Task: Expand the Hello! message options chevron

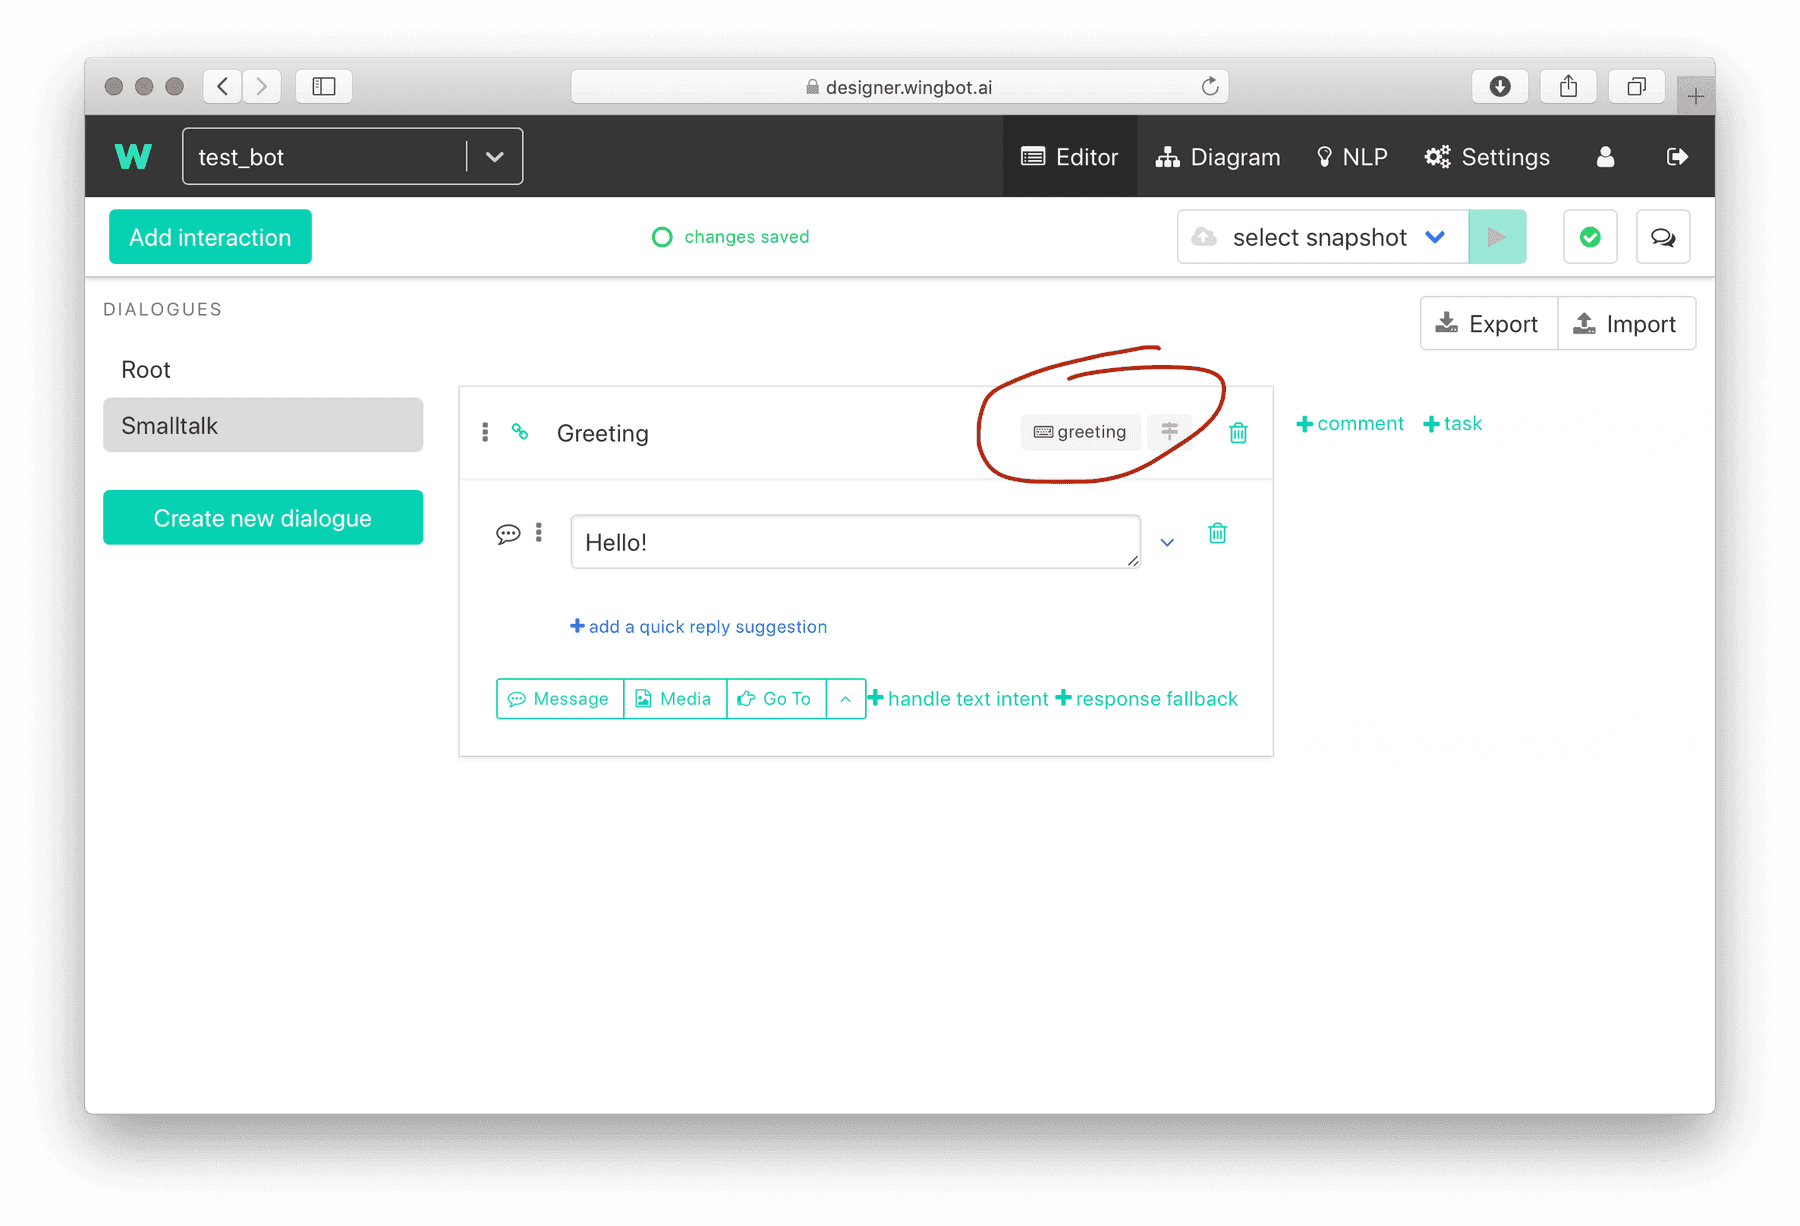Action: click(x=1167, y=542)
